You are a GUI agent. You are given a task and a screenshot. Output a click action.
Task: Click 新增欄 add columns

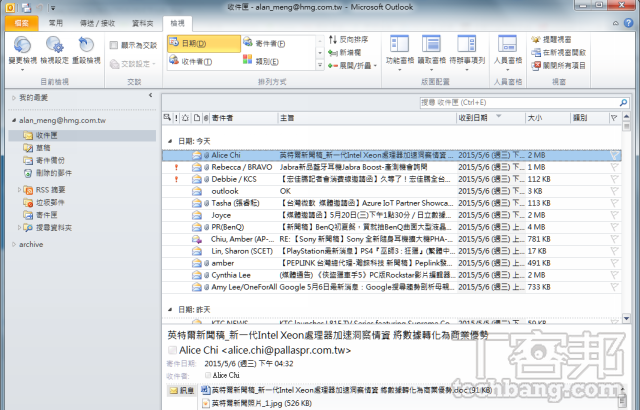pos(344,52)
